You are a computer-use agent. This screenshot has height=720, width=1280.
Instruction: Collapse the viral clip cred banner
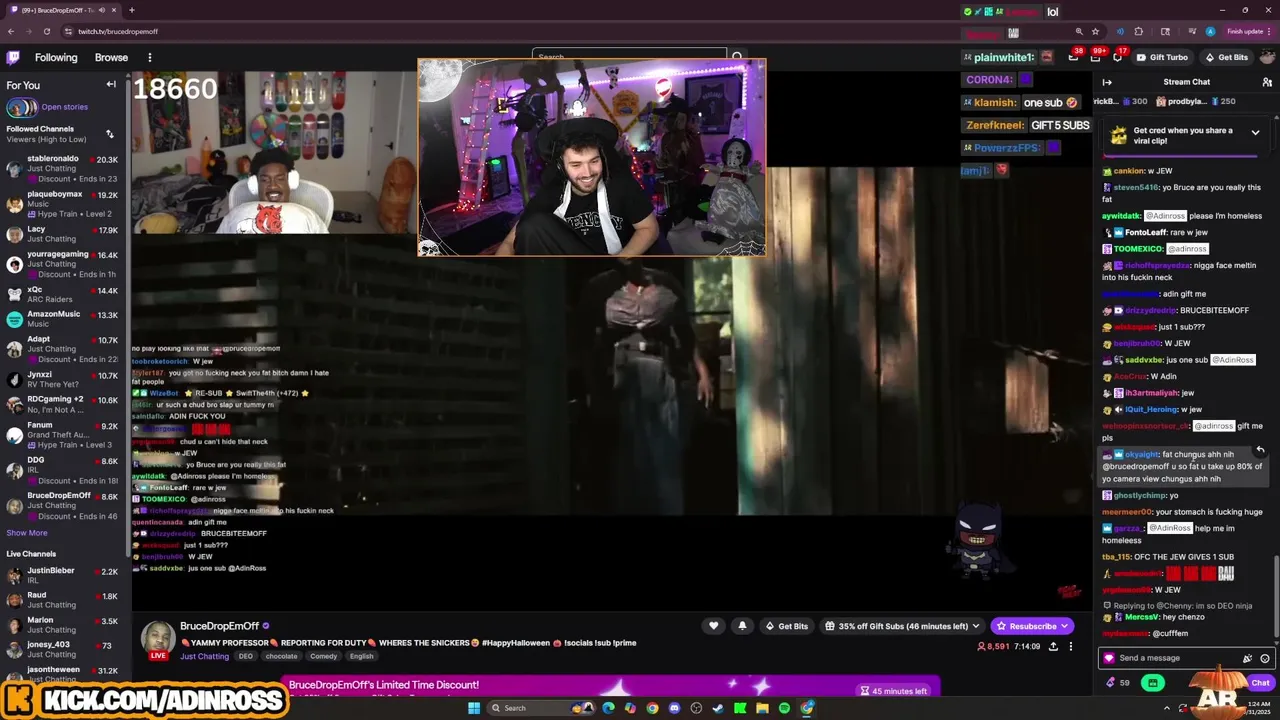[1255, 132]
